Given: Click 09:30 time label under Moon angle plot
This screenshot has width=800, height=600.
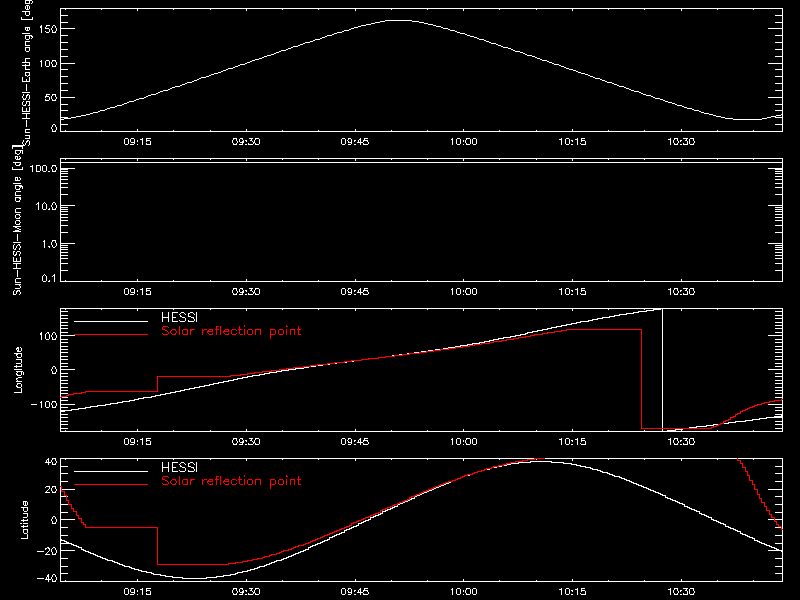Looking at the screenshot, I should coord(246,292).
